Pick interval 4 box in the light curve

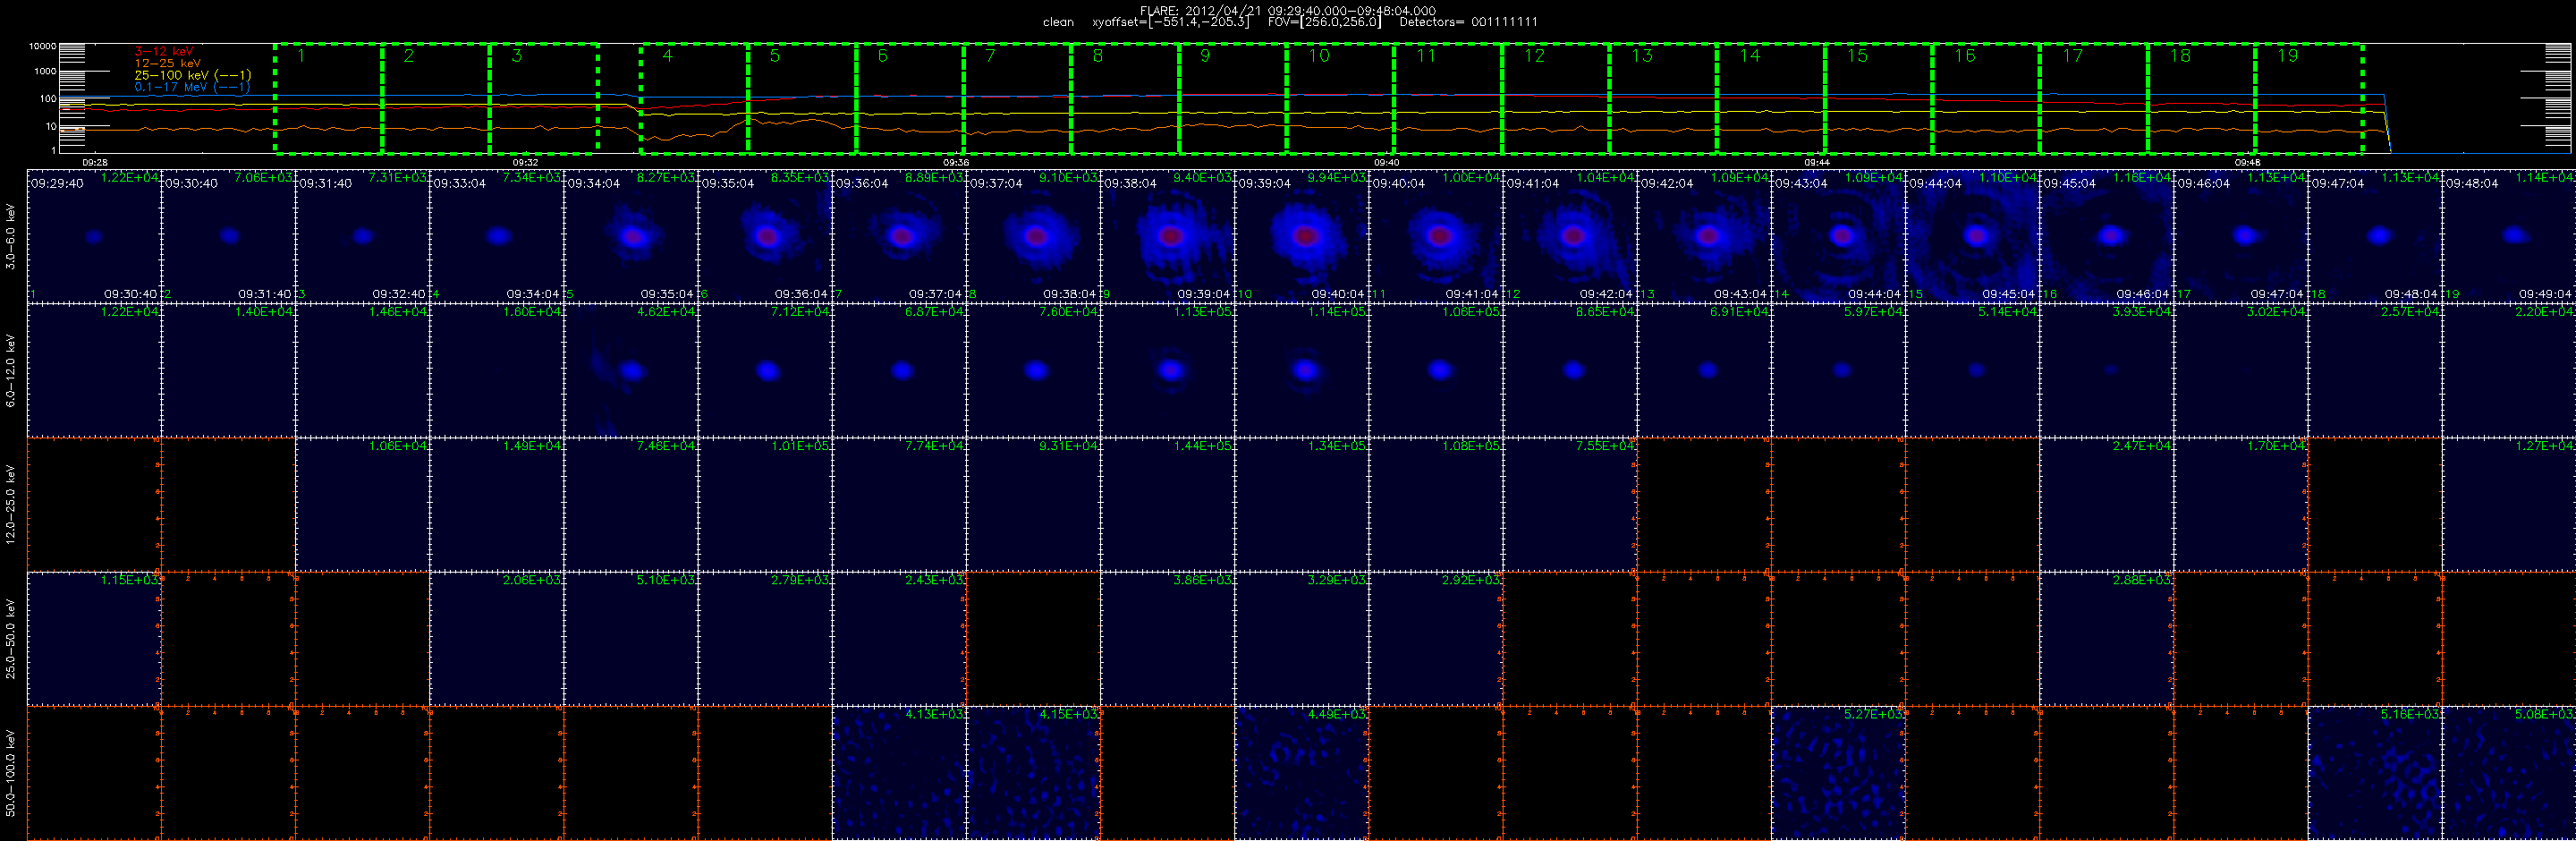click(x=695, y=98)
